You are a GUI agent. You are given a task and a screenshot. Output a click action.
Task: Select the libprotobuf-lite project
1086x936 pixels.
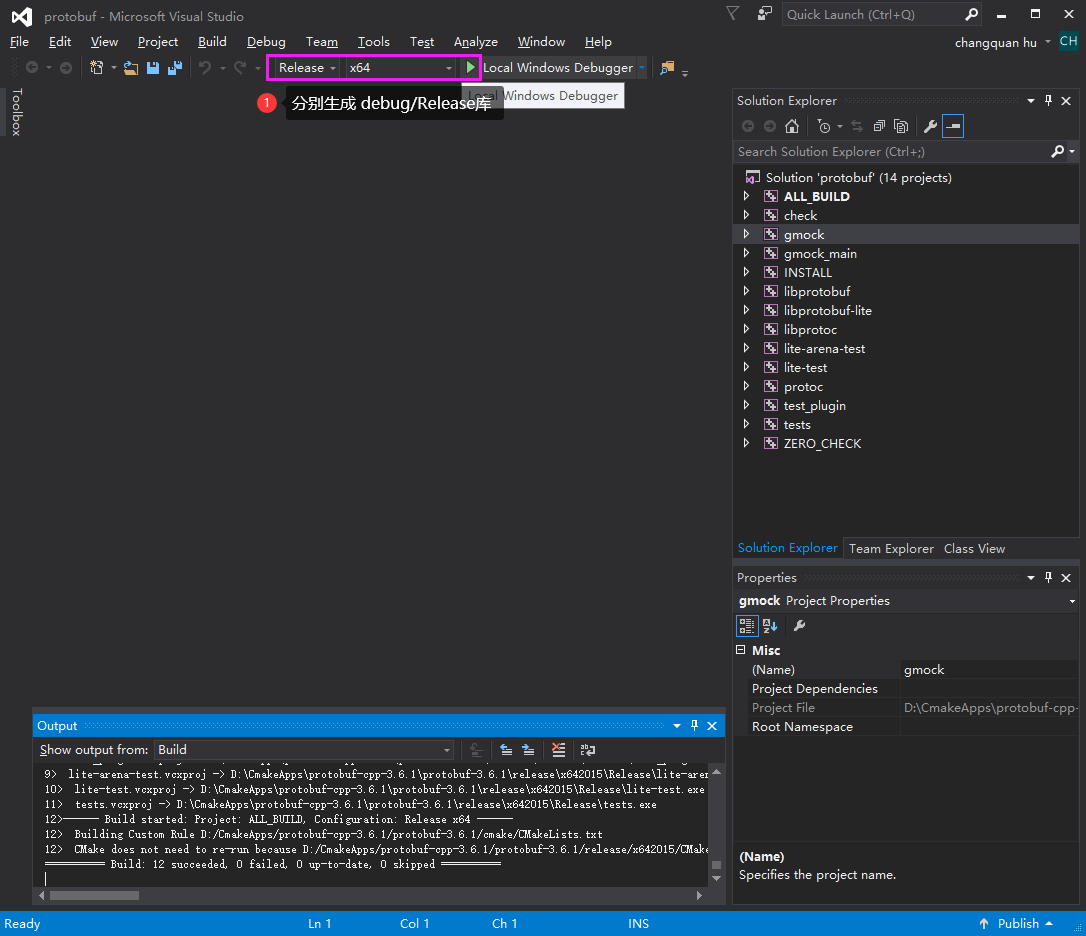[x=828, y=310]
